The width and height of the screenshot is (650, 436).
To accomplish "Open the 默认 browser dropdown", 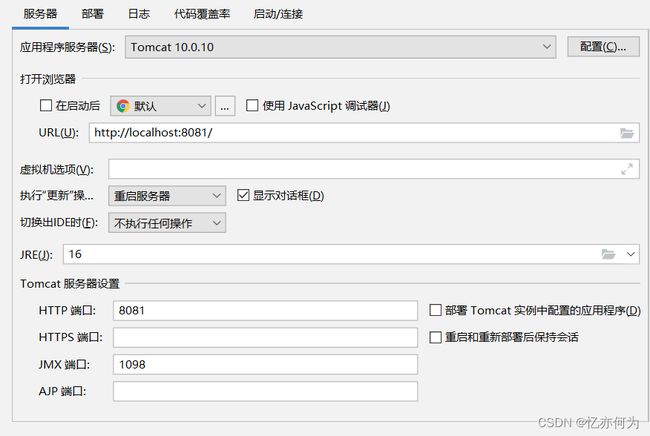I will (160, 106).
